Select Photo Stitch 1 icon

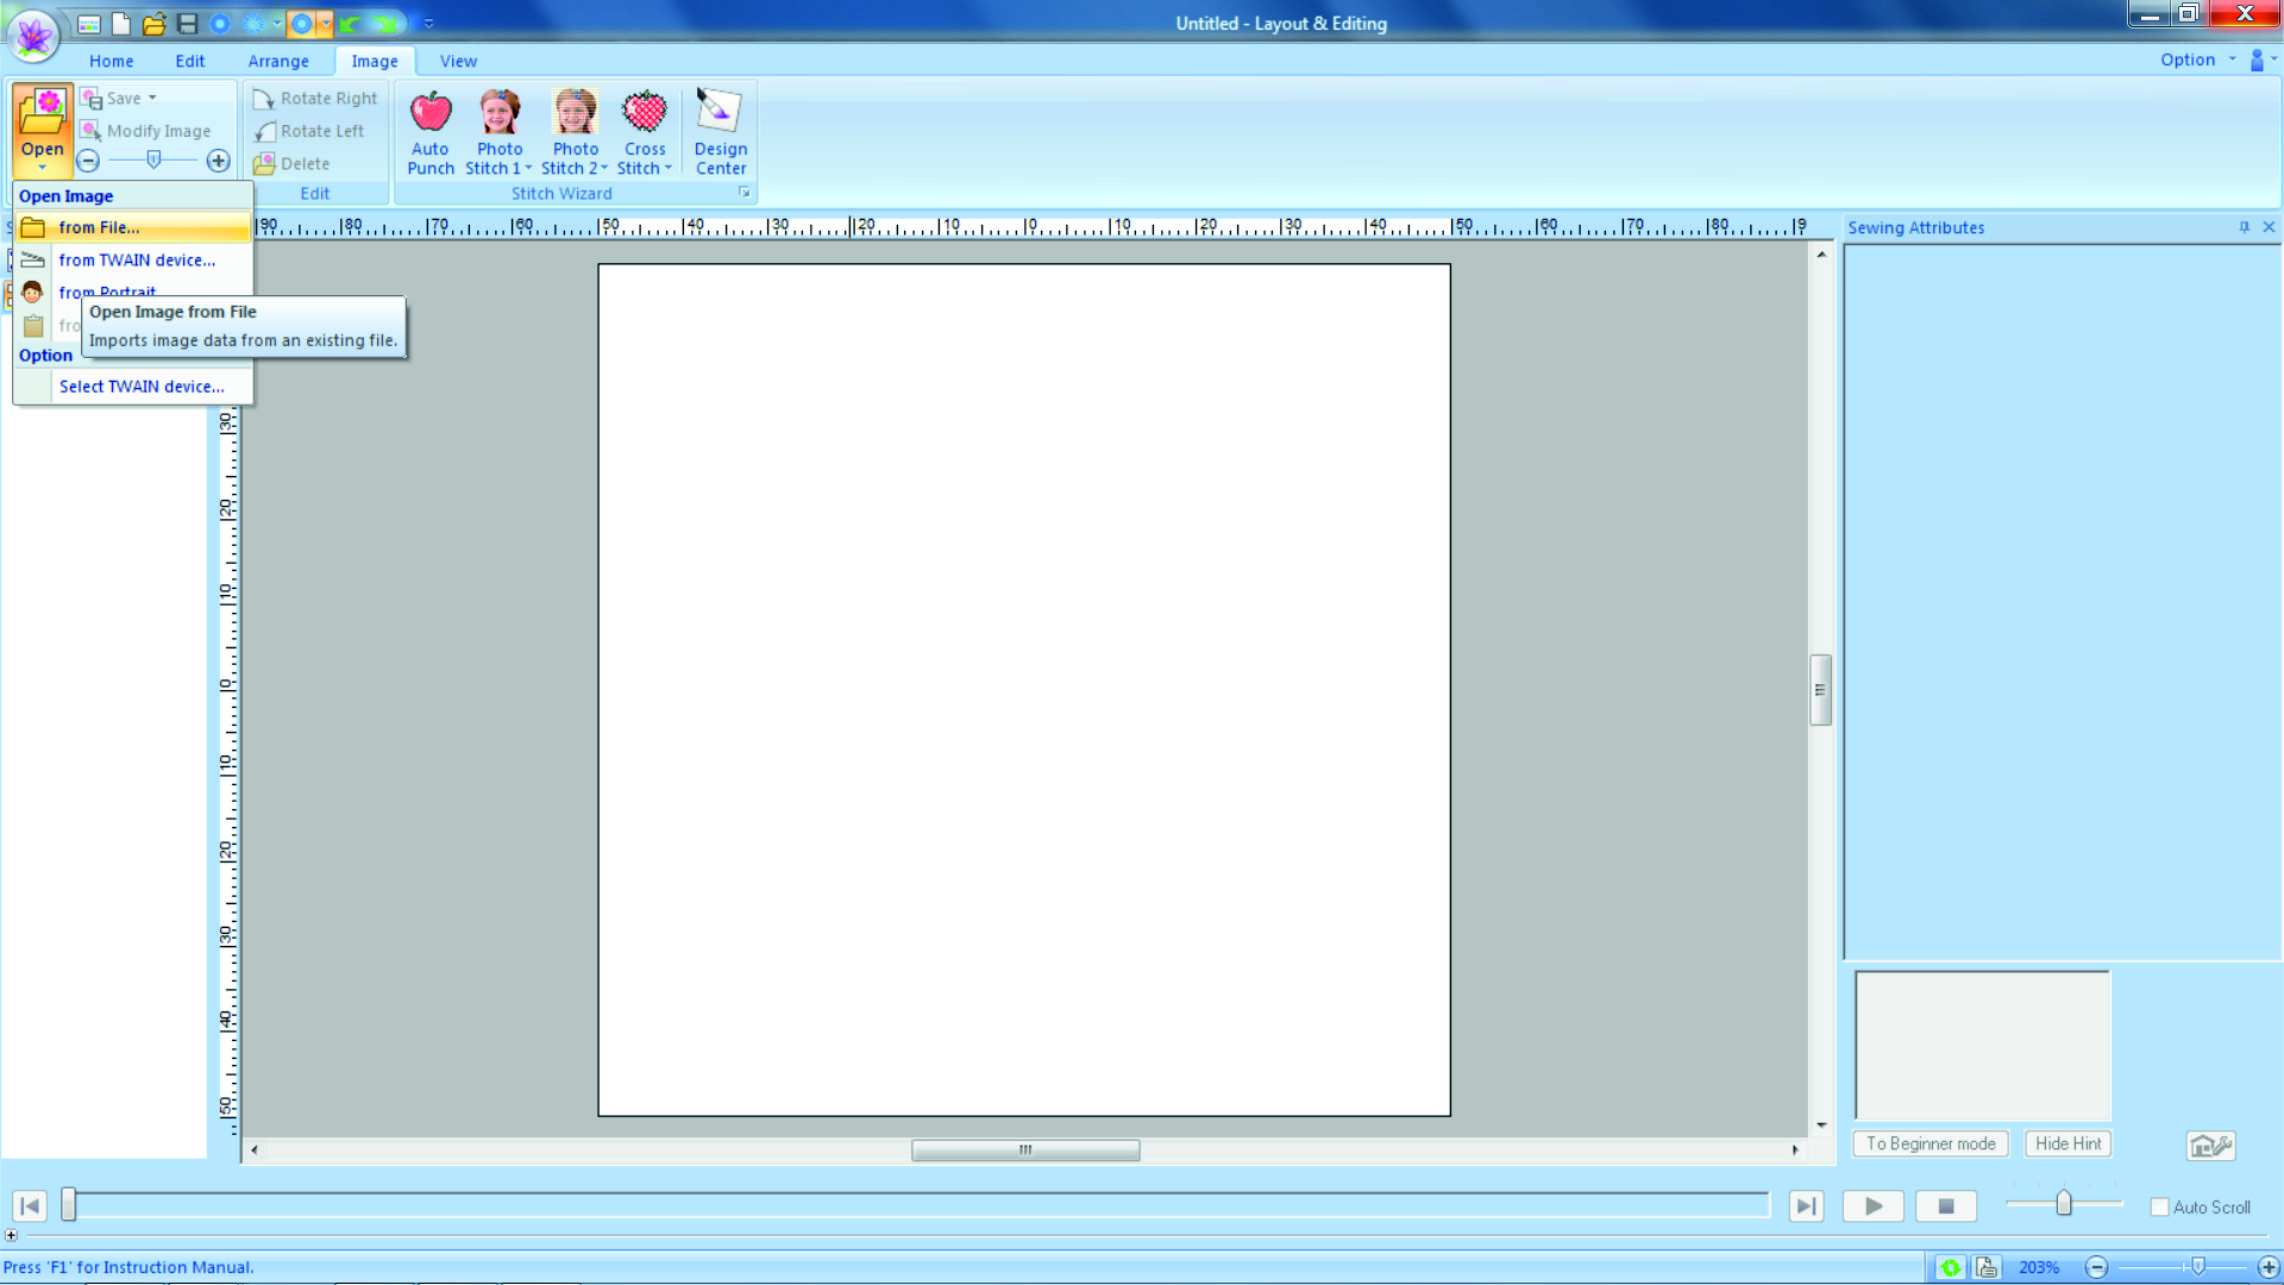pos(499,113)
